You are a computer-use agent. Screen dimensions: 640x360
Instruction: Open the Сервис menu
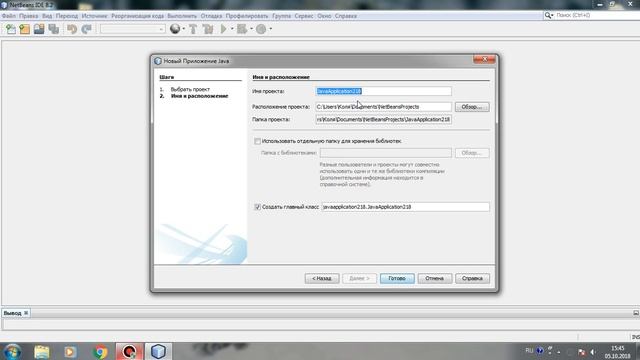point(304,16)
